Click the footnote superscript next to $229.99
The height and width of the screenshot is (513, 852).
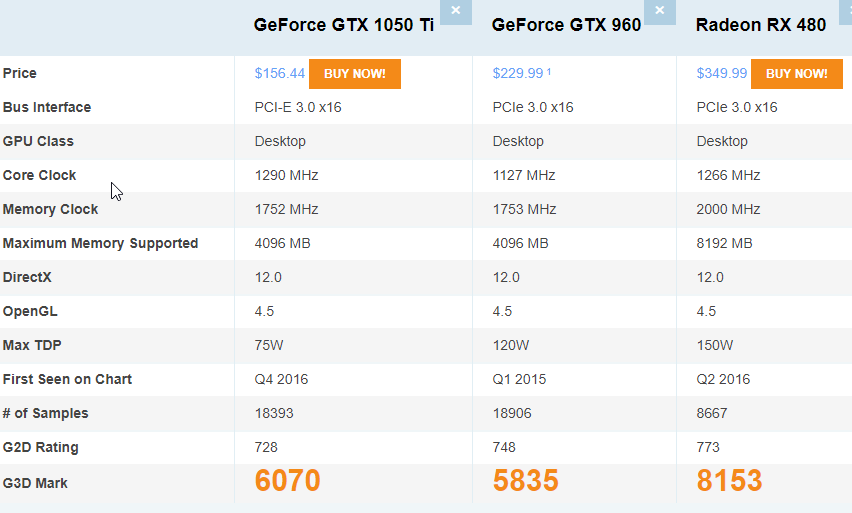(x=549, y=71)
